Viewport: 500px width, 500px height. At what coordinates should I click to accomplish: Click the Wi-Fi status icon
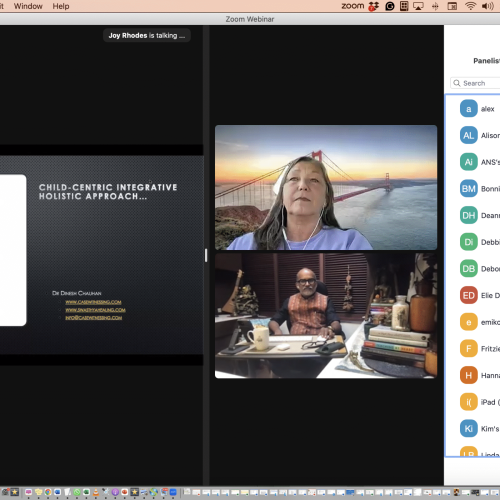click(x=470, y=6)
